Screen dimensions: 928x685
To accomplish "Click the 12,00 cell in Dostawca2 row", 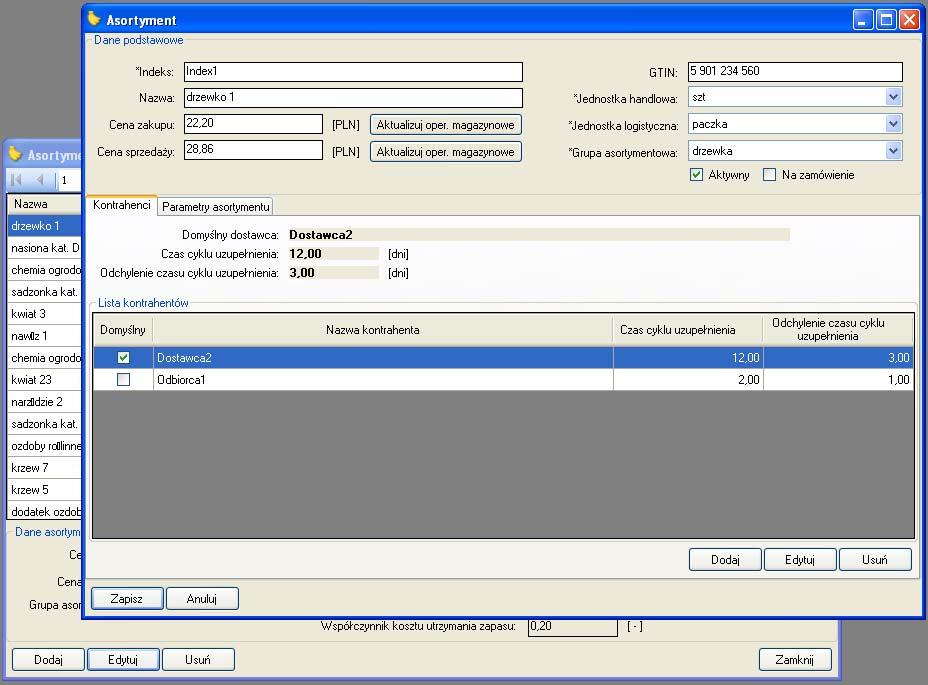I will click(688, 358).
